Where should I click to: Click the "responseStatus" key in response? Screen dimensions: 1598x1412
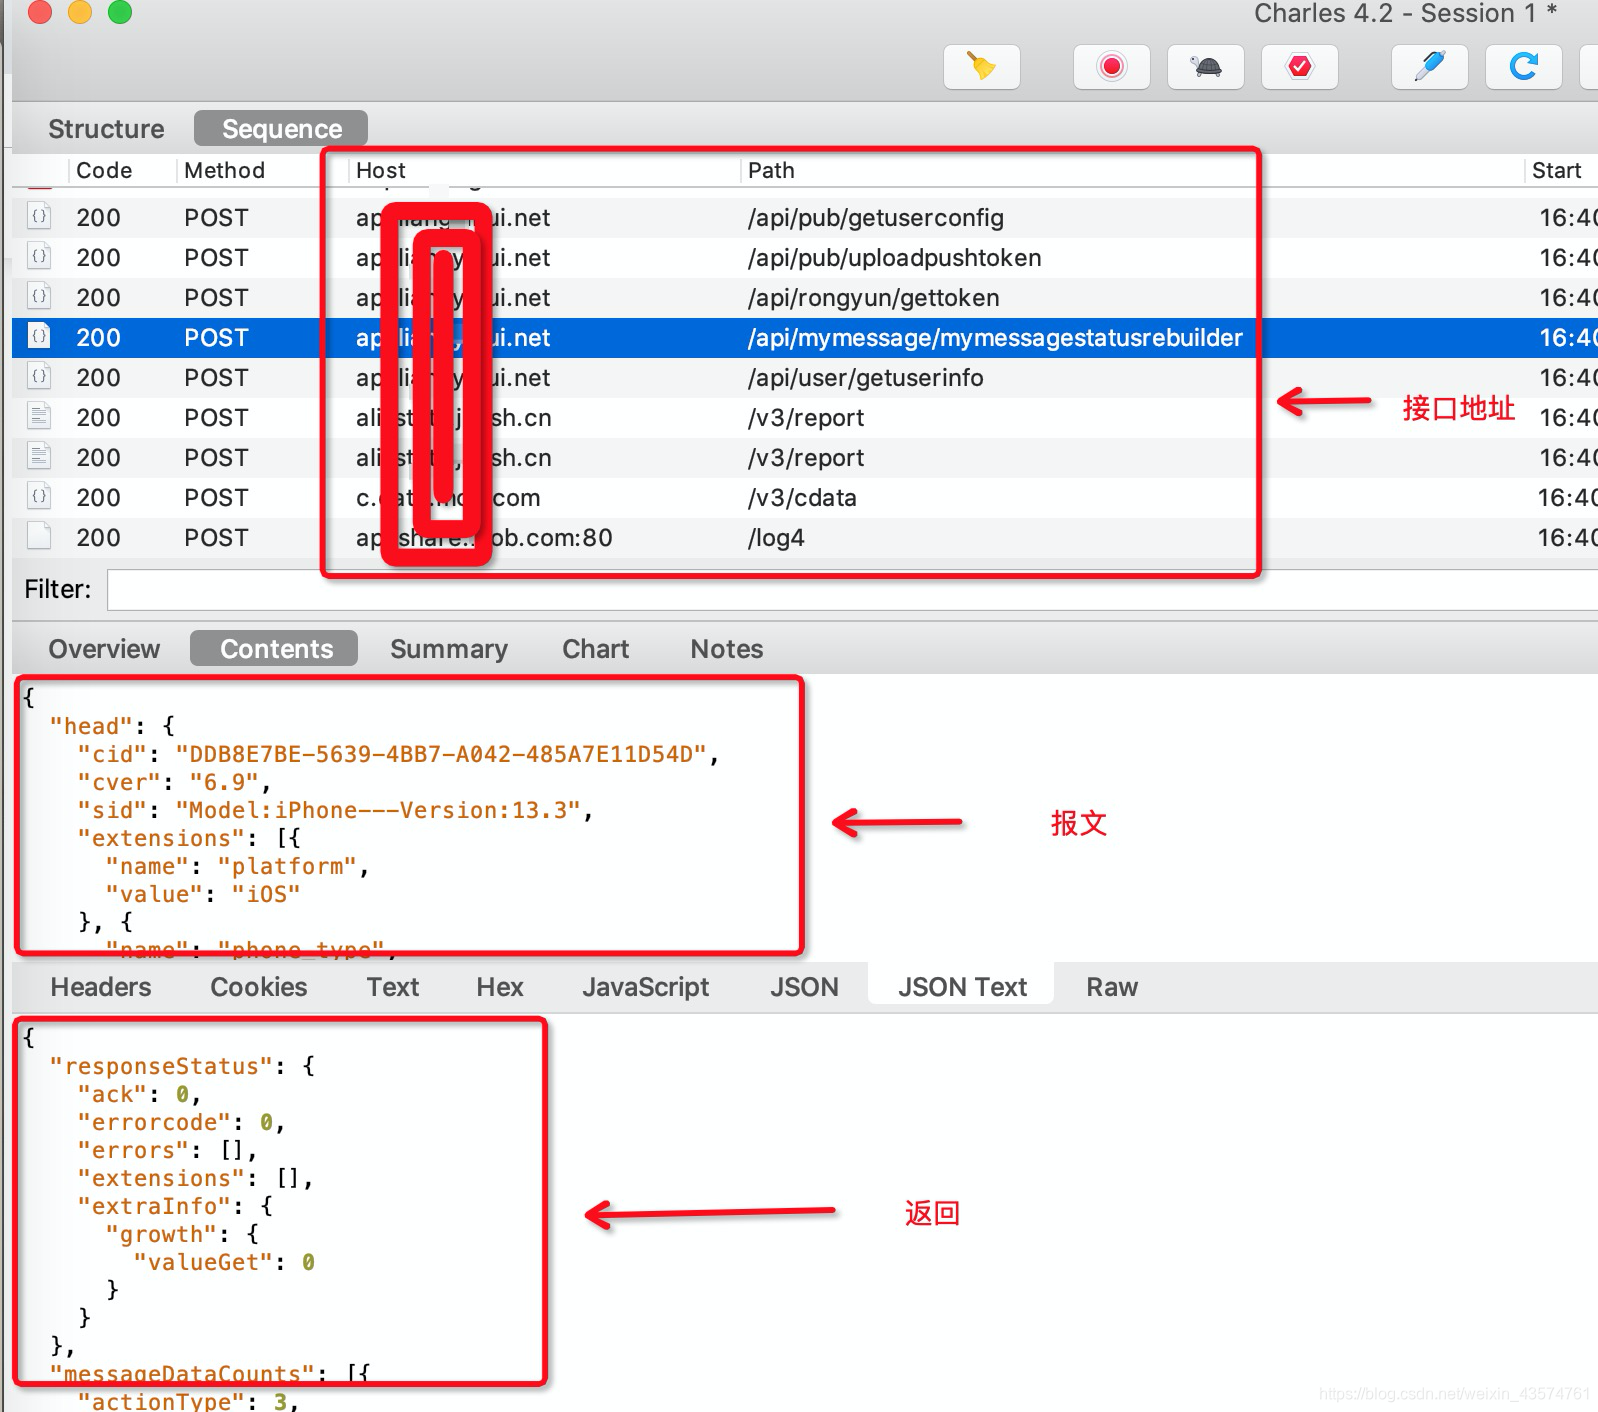(x=161, y=1067)
